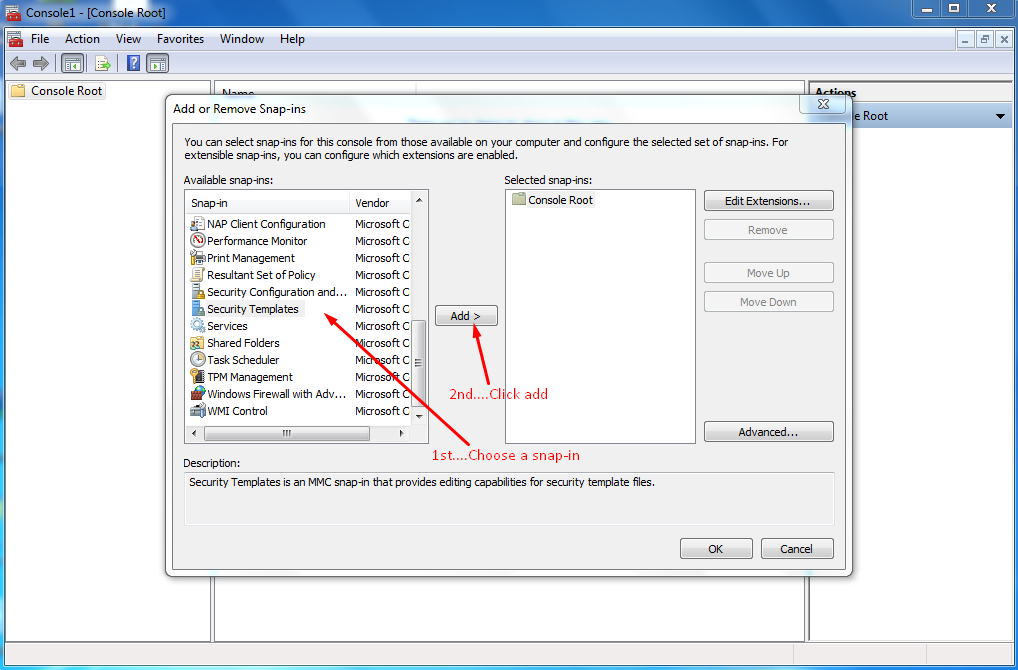The width and height of the screenshot is (1018, 670).
Task: Click the greyed-out Move Down button
Action: click(769, 302)
